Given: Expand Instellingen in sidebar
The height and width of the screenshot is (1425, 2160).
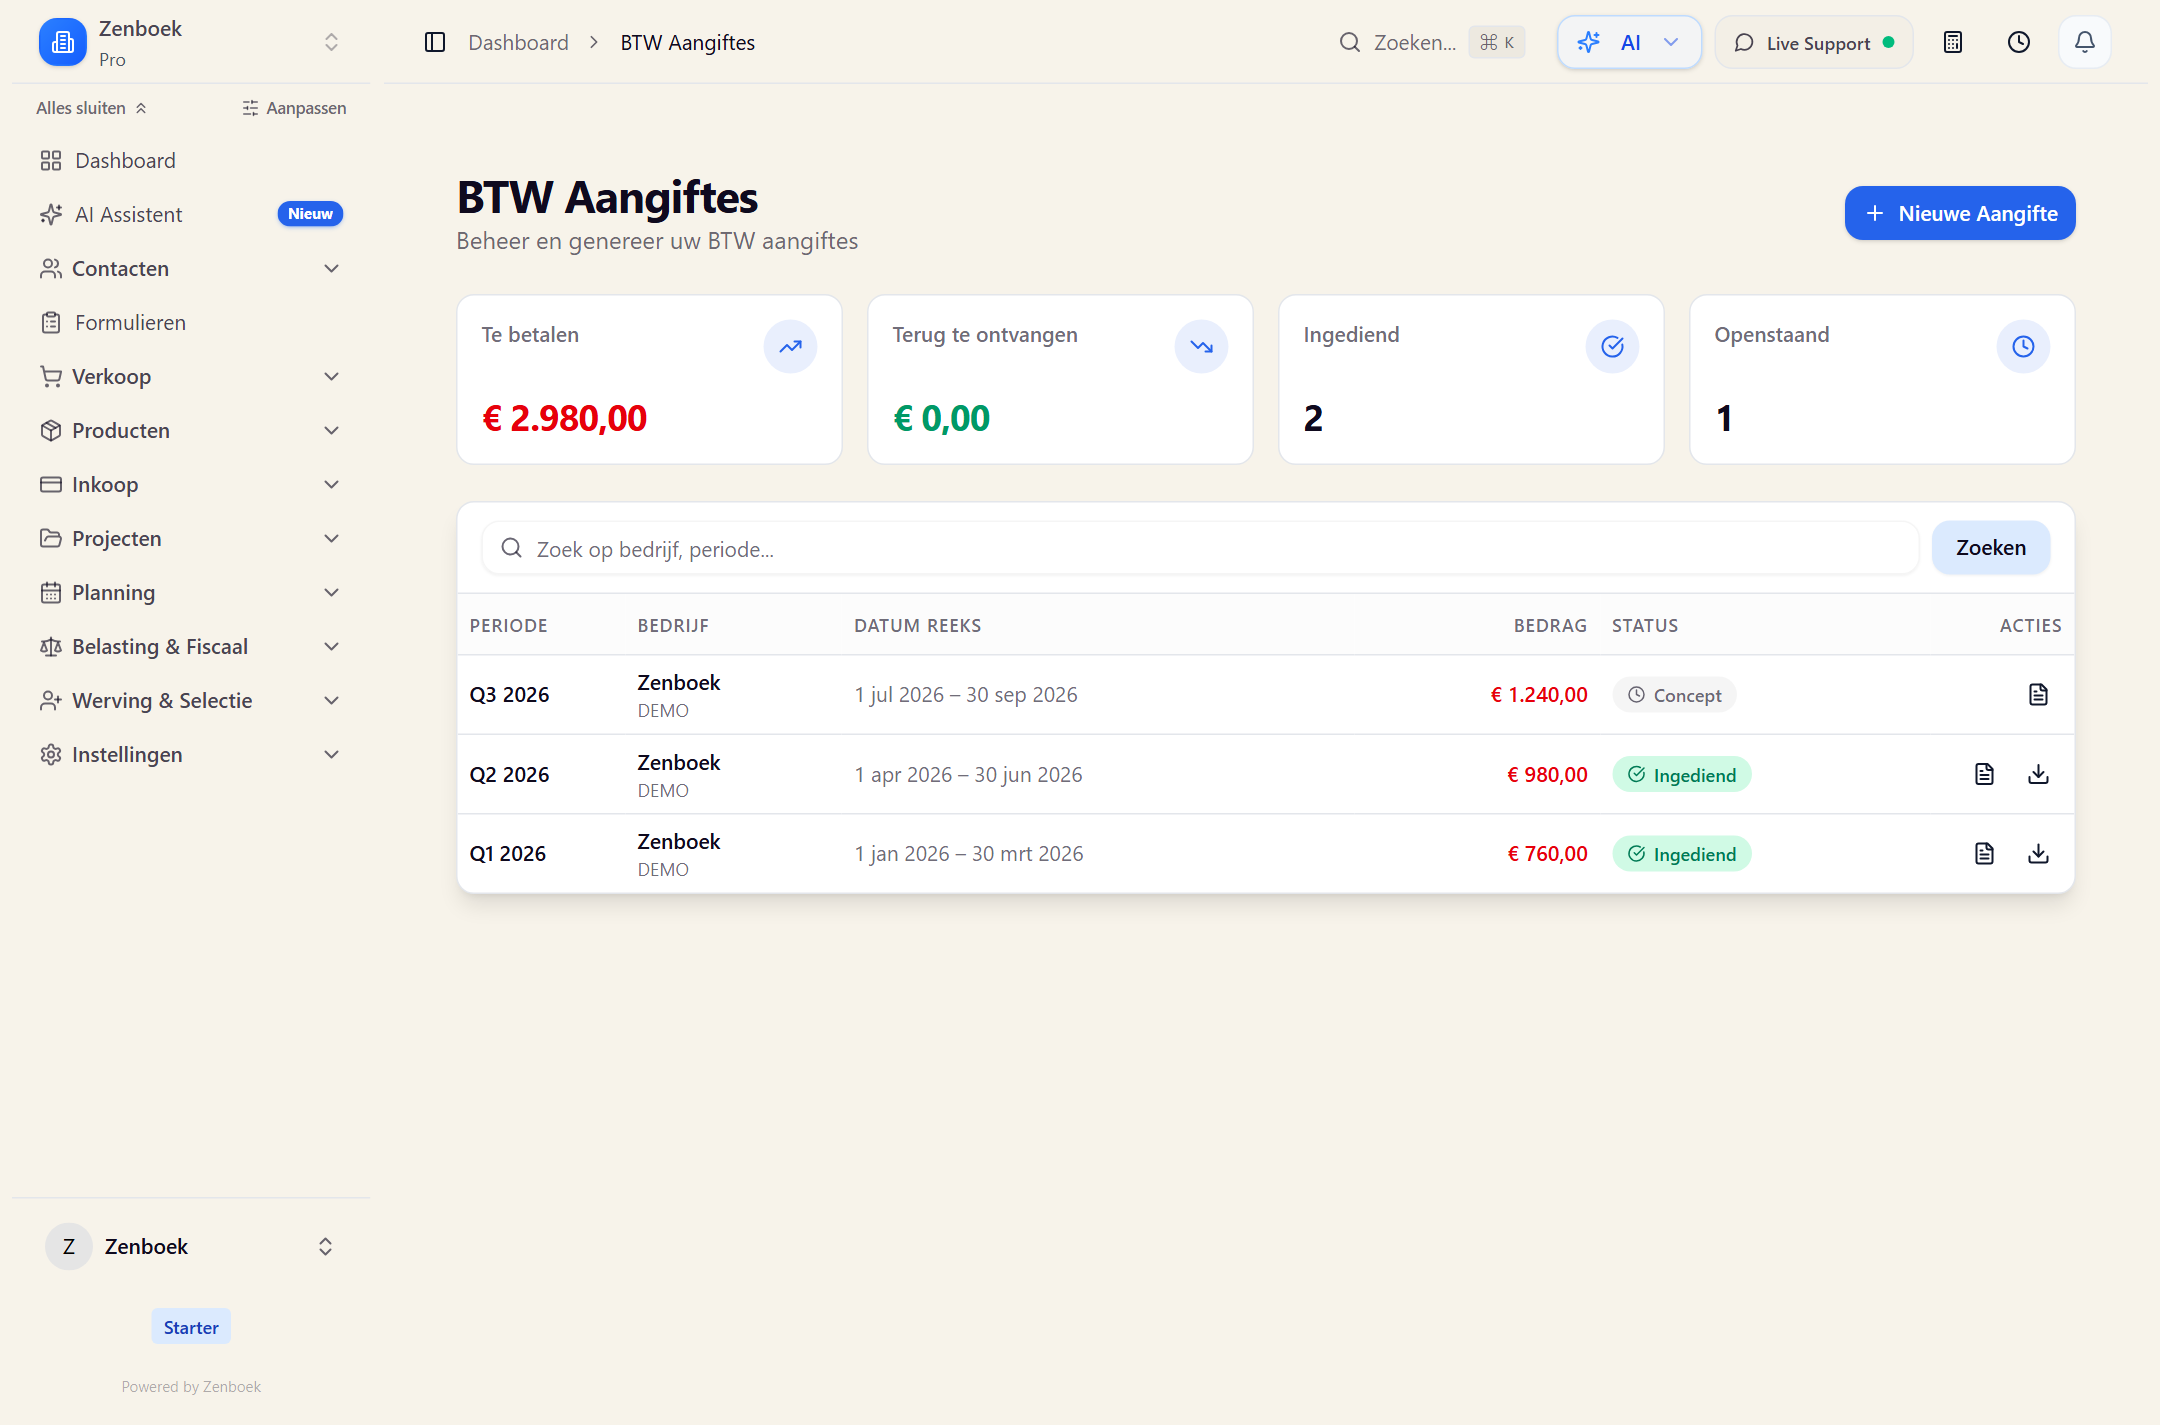Looking at the screenshot, I should (x=190, y=754).
